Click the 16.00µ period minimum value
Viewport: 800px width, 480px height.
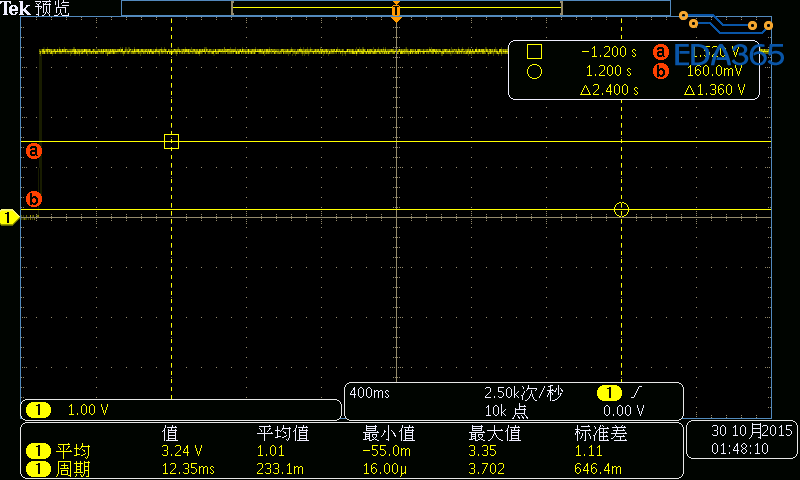[x=385, y=469]
